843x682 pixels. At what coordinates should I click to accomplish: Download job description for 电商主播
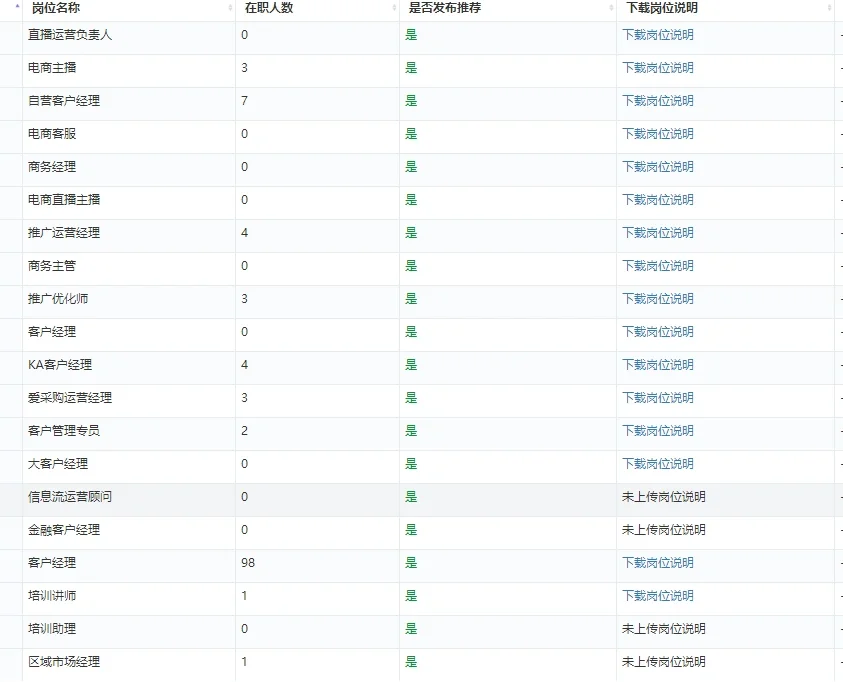click(657, 68)
